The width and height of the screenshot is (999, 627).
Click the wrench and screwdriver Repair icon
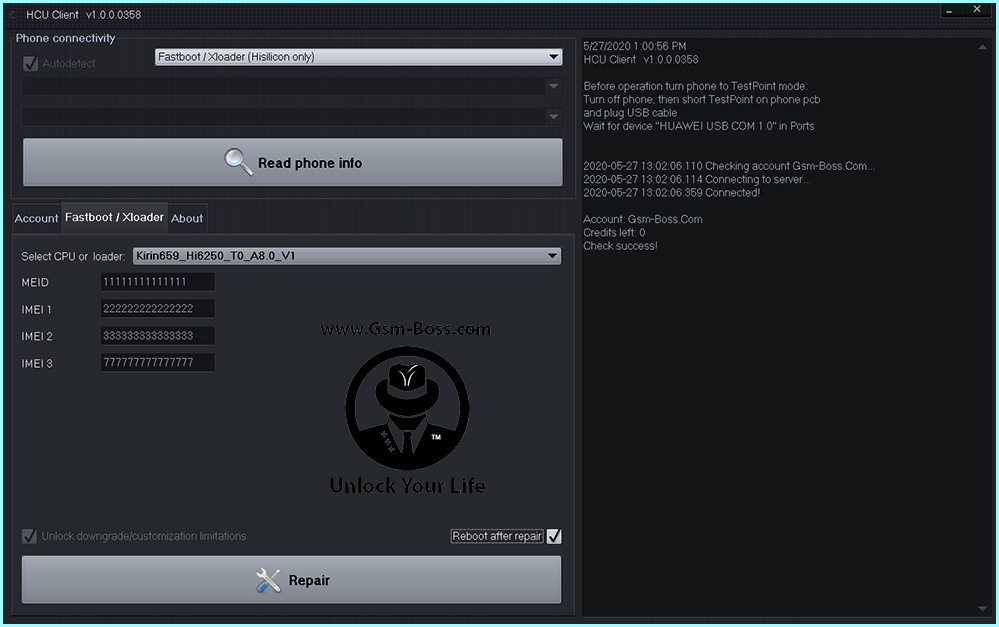click(x=268, y=580)
